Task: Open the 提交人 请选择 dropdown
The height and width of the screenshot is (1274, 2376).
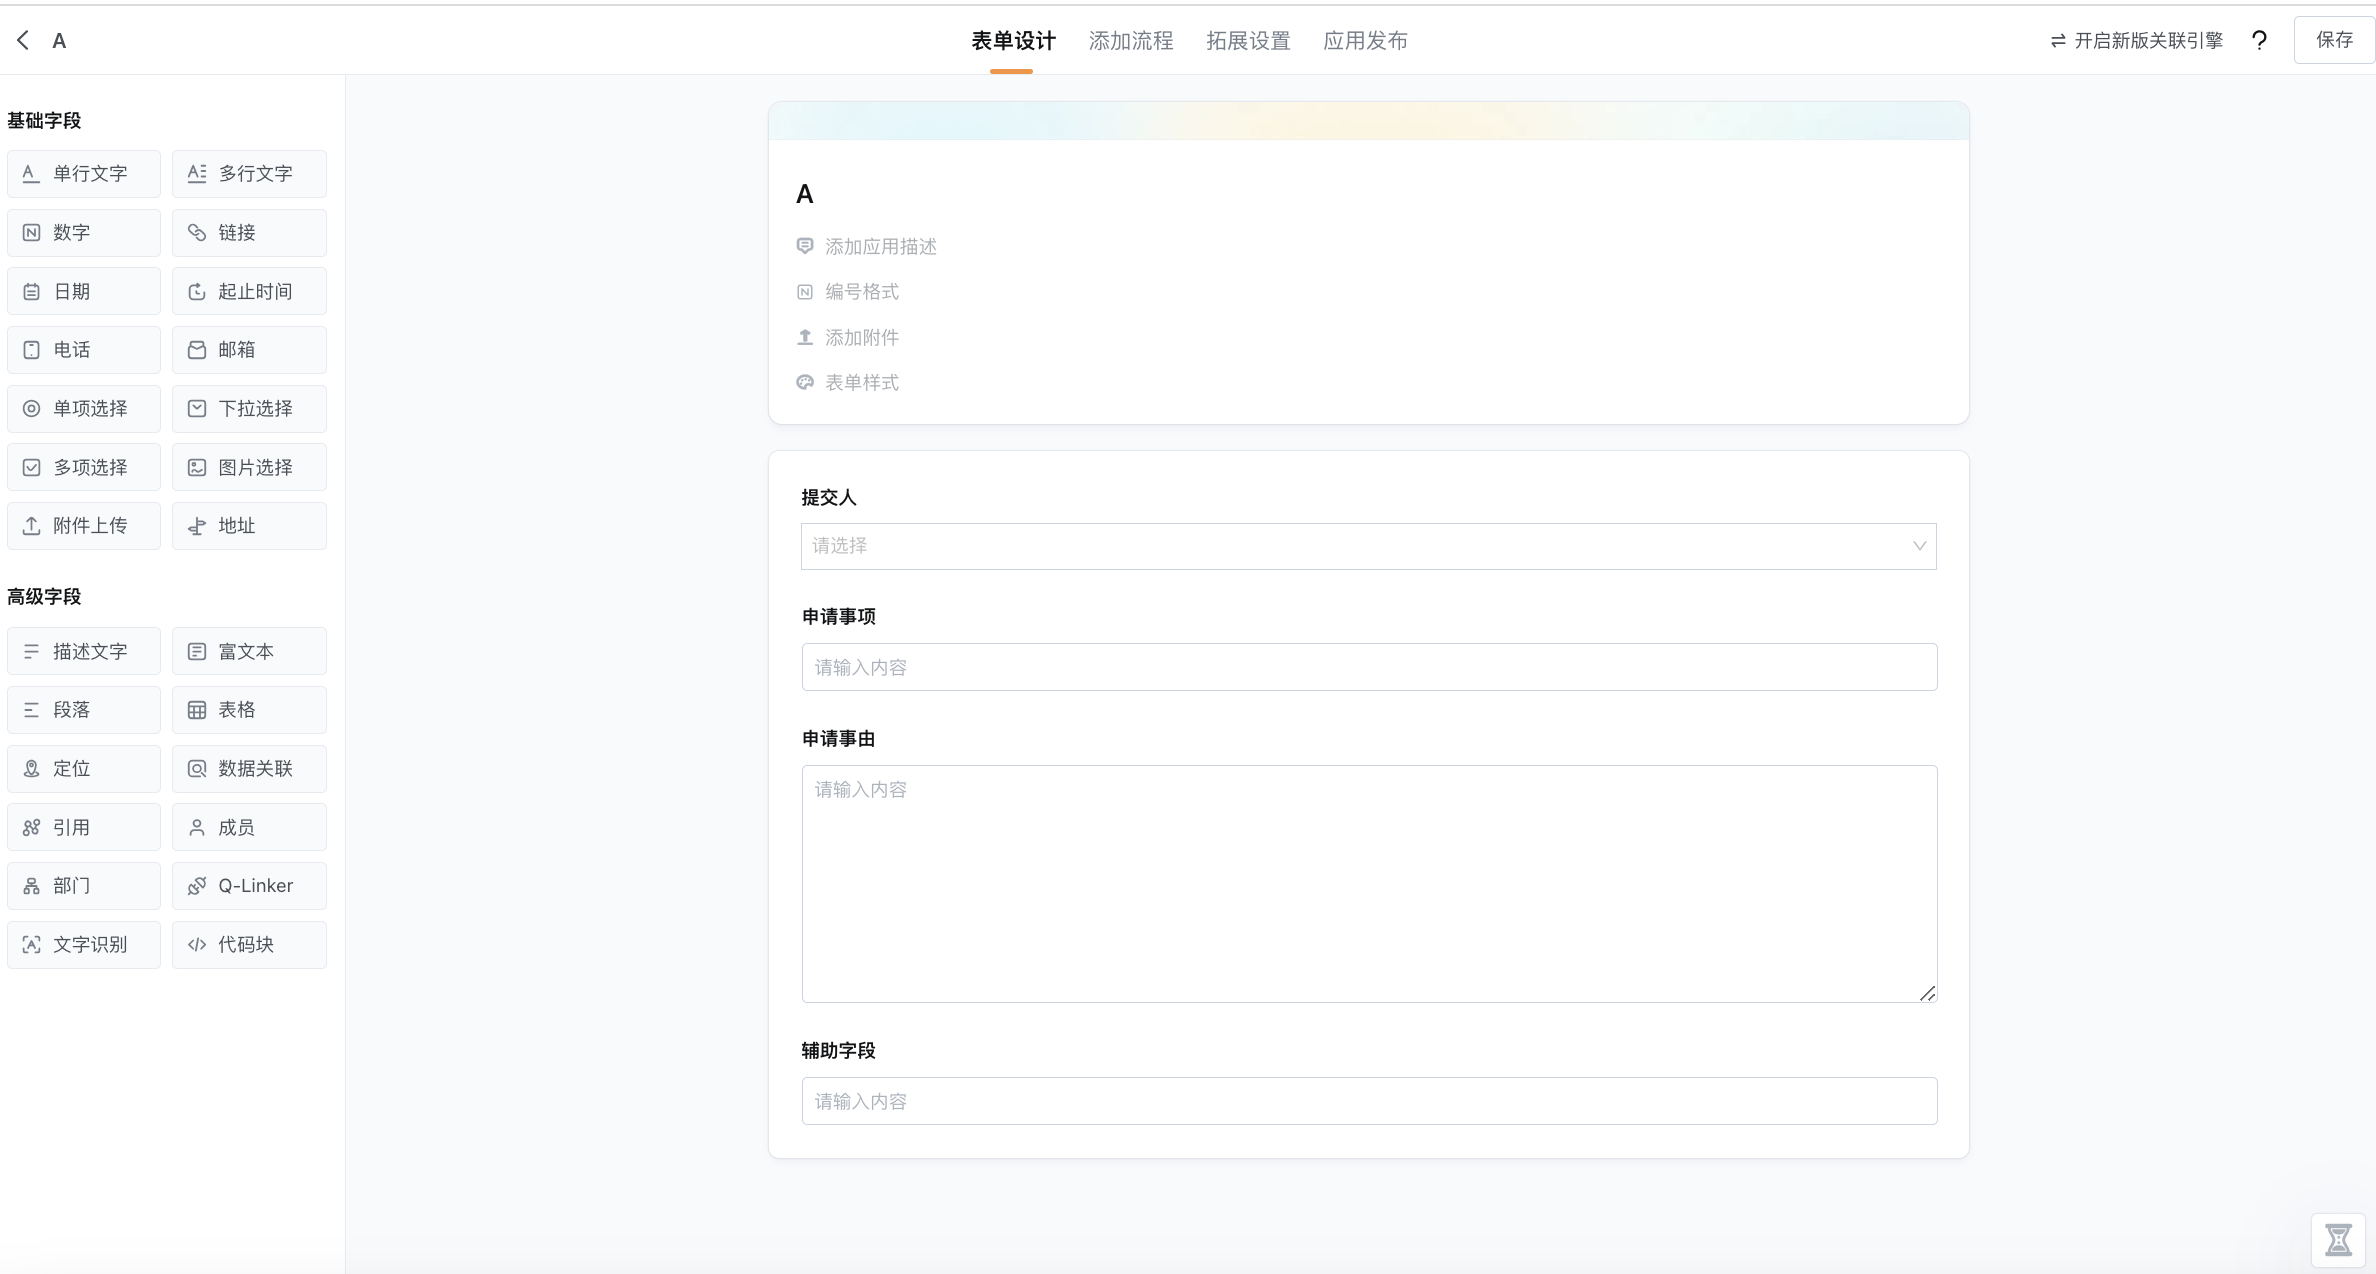Action: 1368,546
